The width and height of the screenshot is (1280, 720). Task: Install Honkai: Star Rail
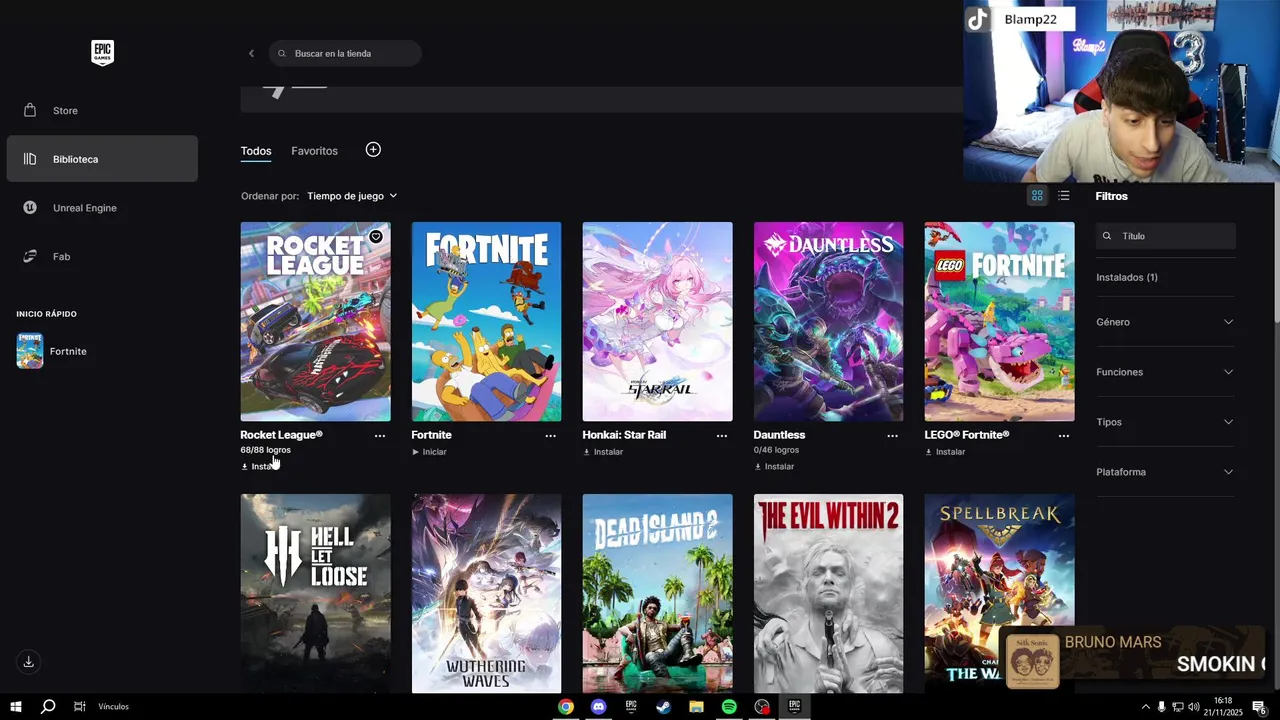[603, 452]
